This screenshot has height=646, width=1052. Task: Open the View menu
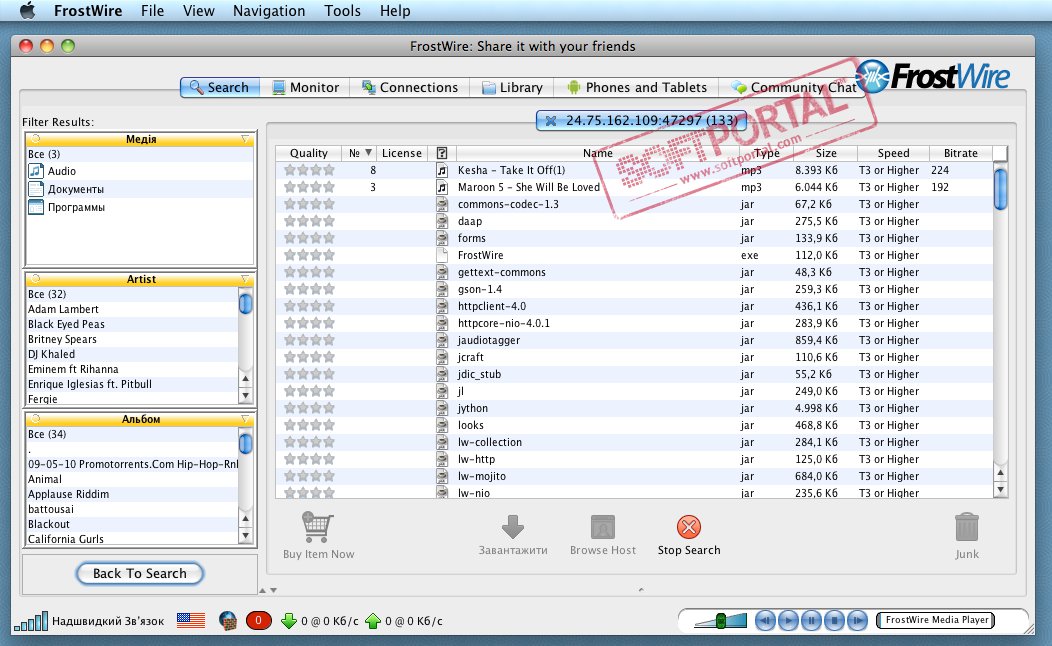pos(199,11)
